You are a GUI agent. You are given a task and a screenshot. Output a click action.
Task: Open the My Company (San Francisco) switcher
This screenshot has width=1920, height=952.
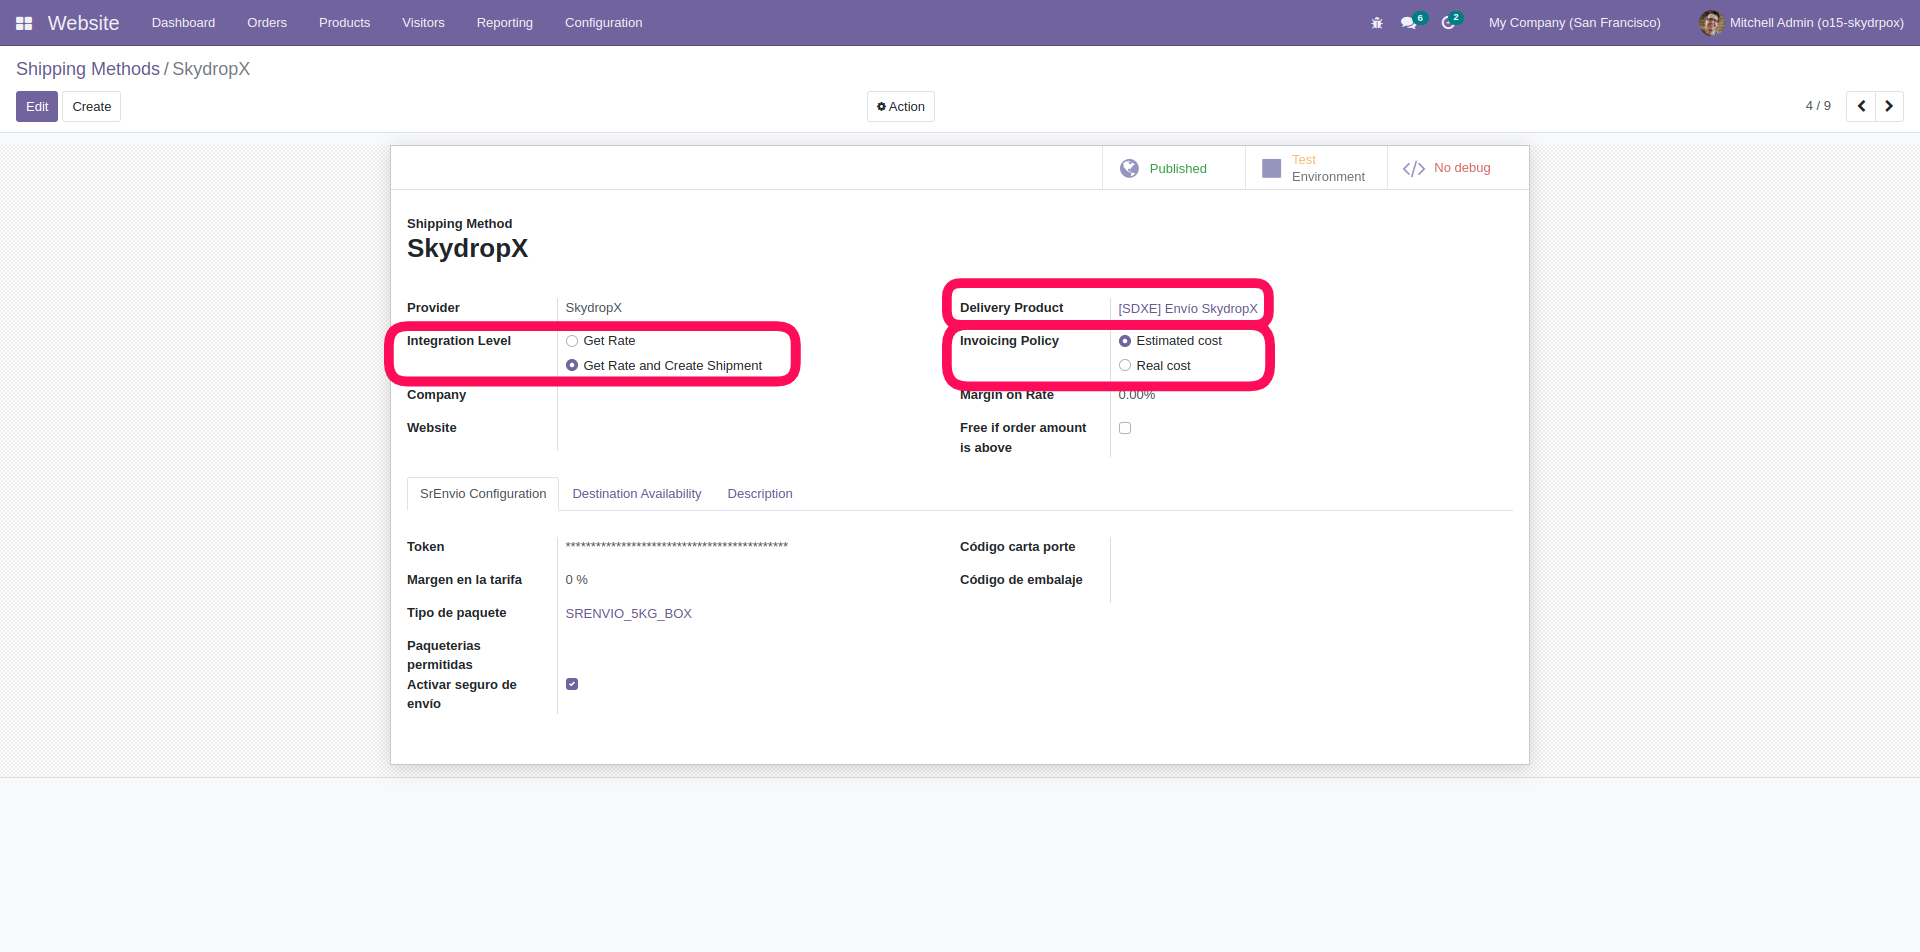1574,23
